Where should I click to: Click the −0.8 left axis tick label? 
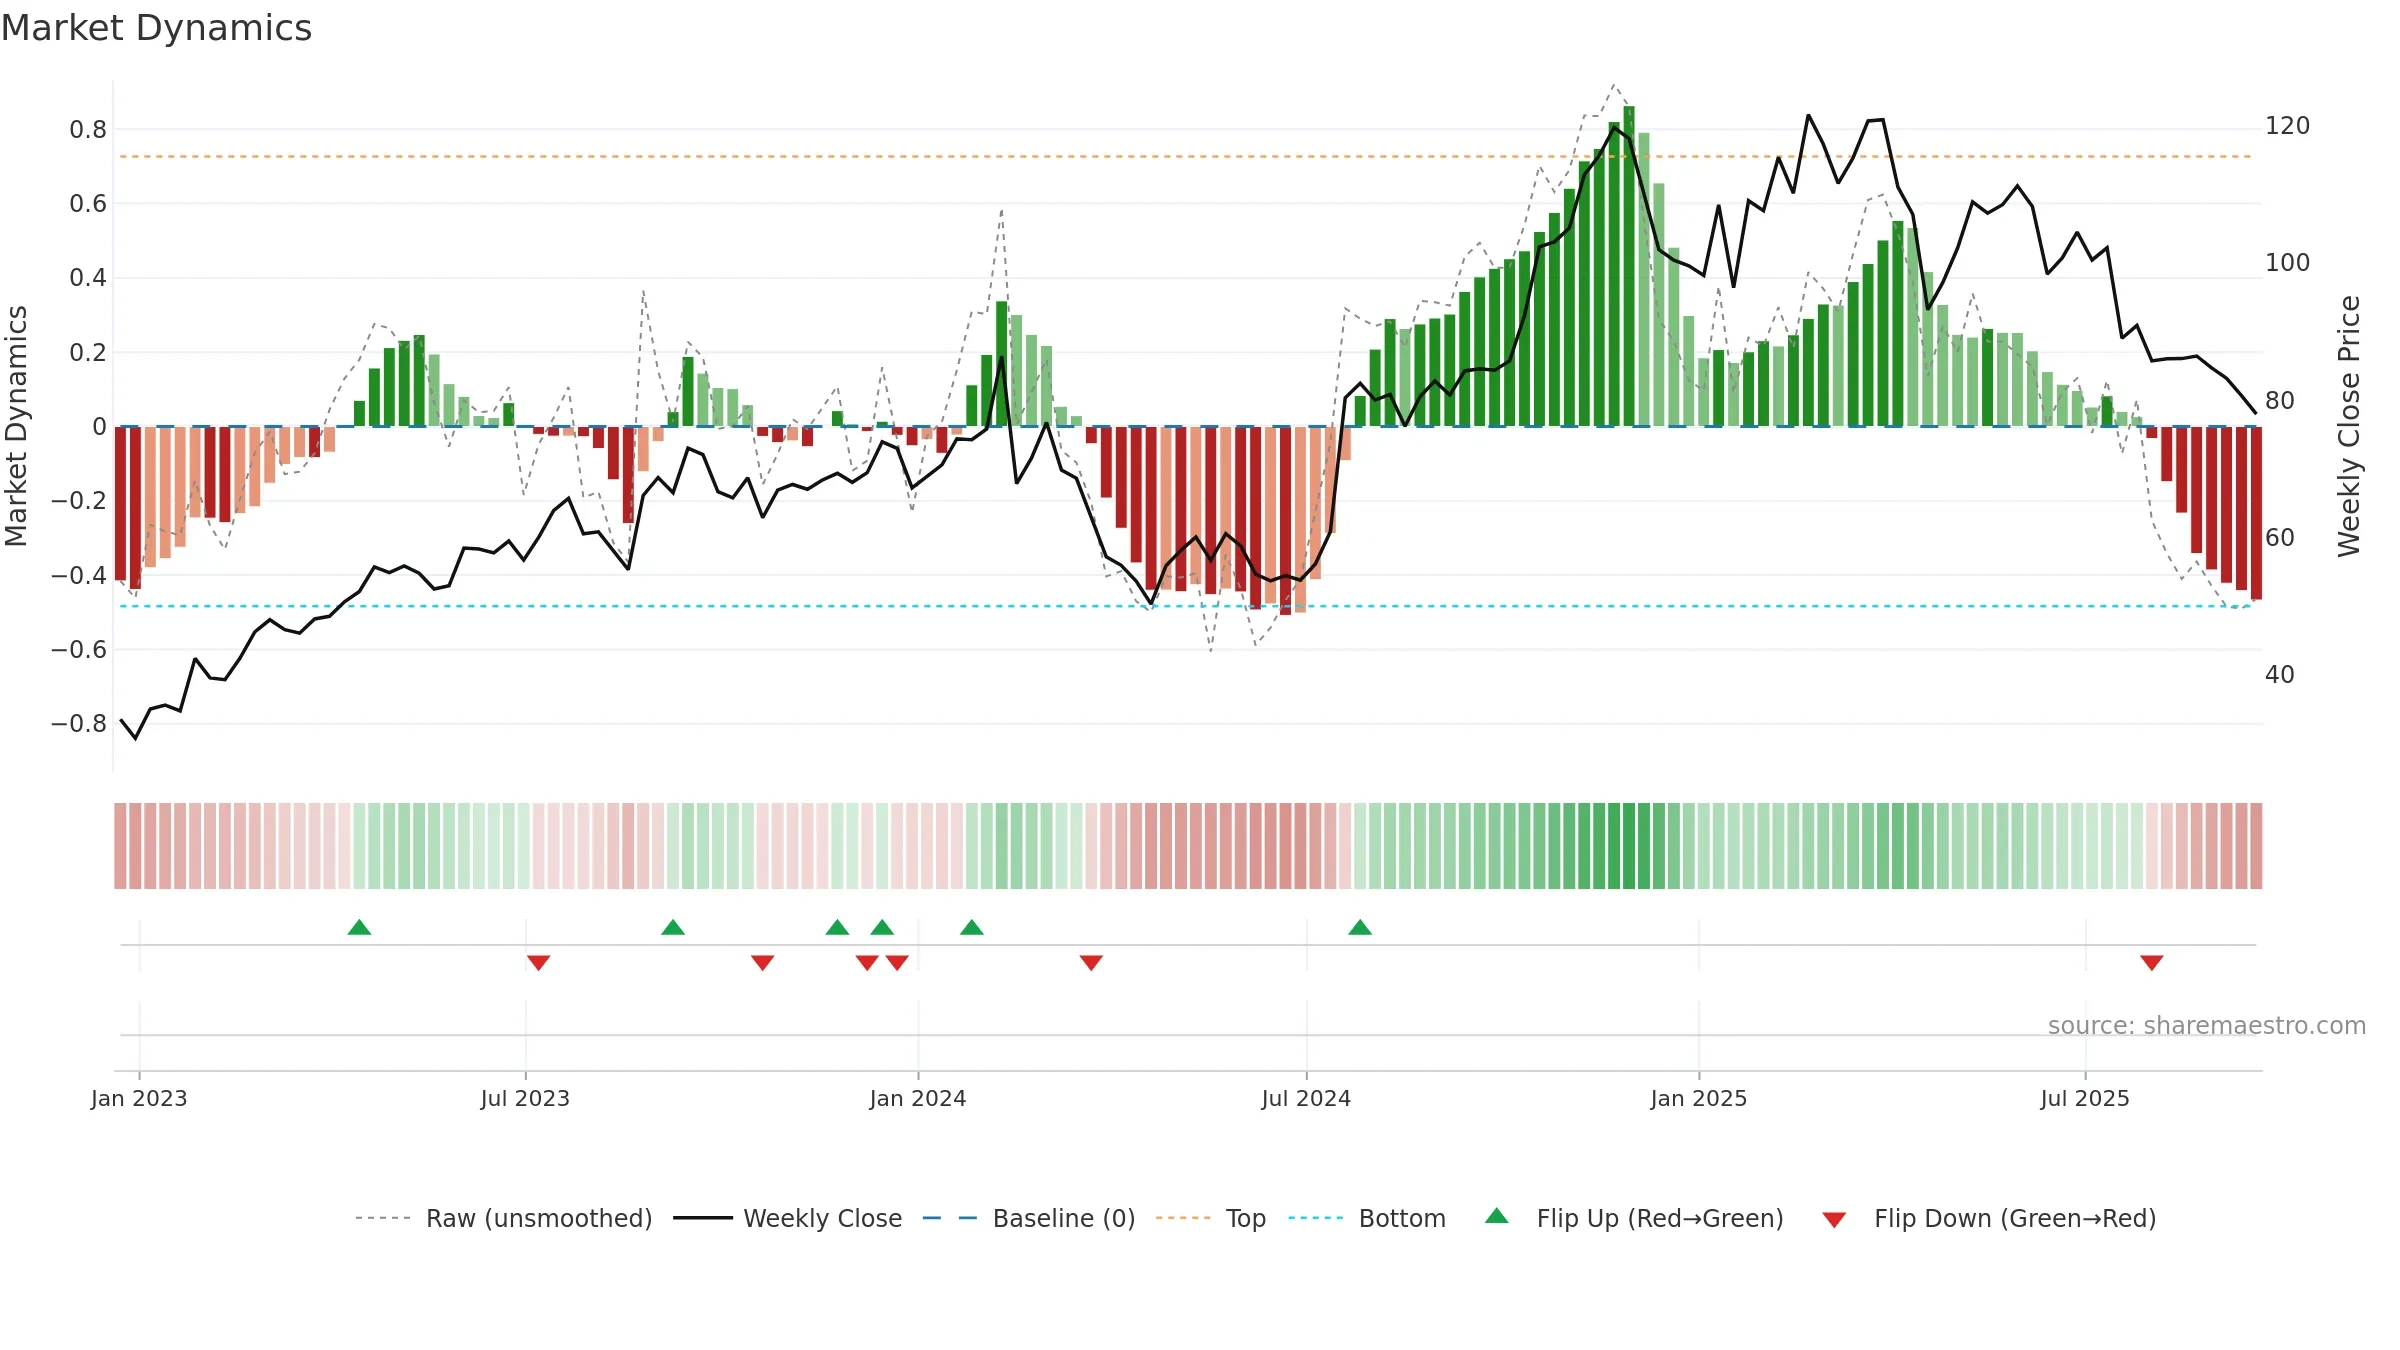79,724
